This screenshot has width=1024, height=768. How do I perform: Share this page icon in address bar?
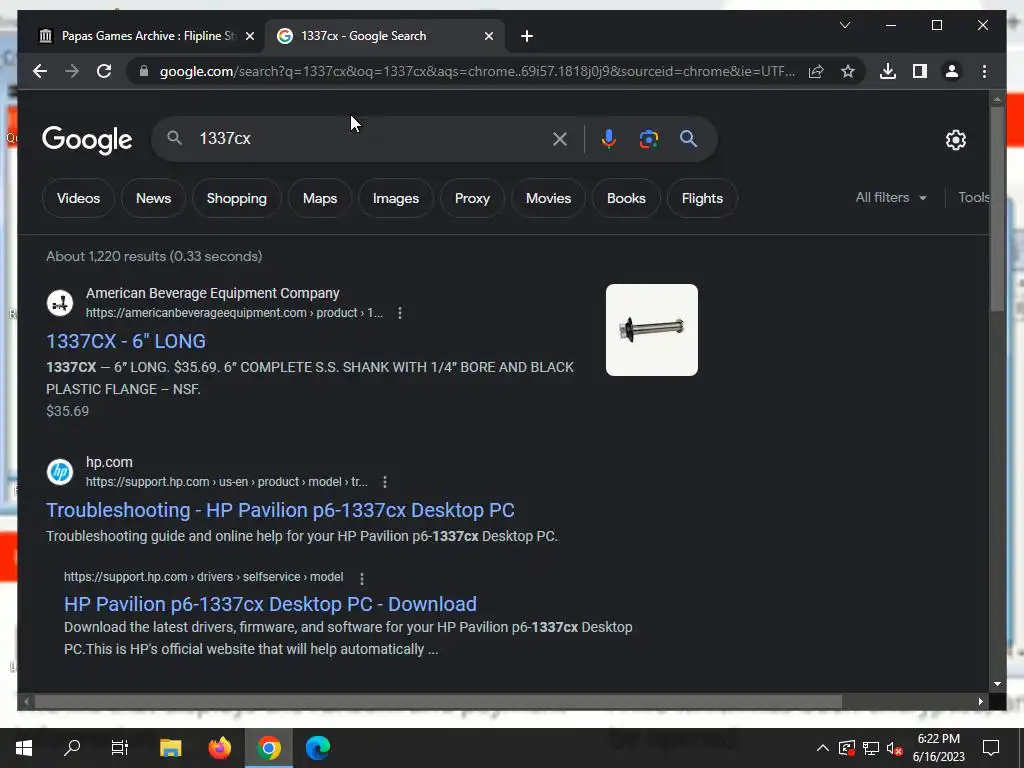click(x=816, y=71)
